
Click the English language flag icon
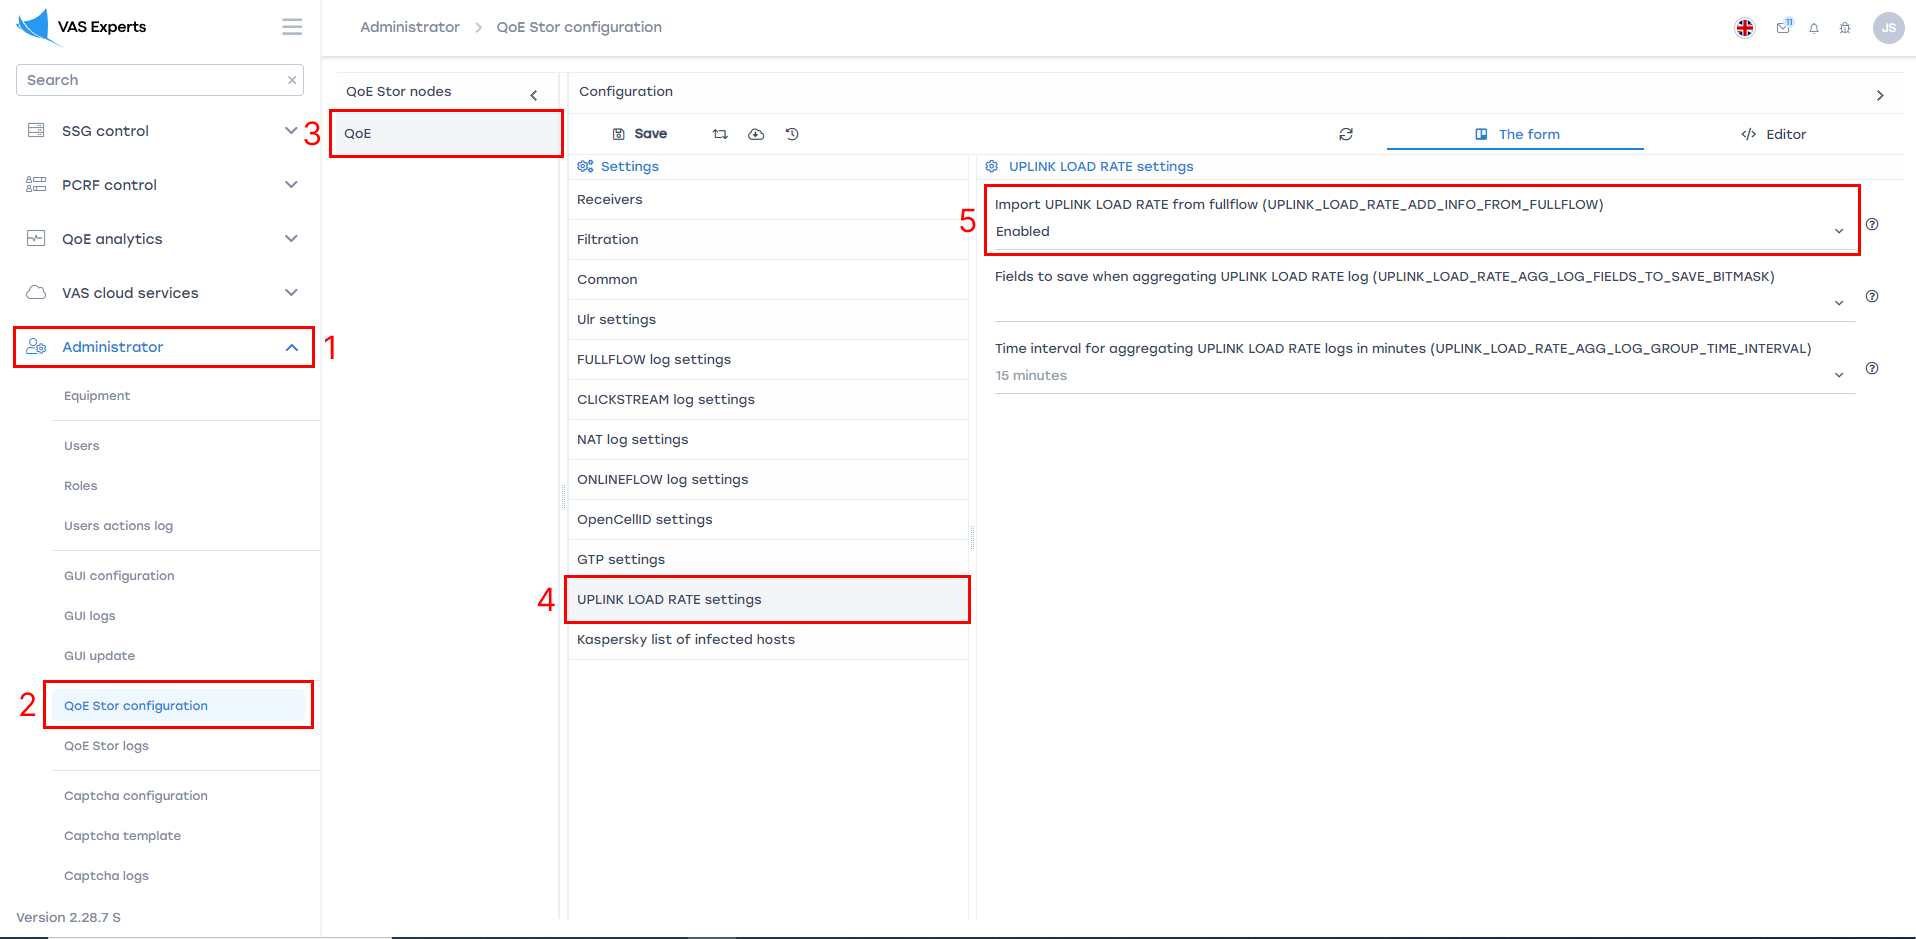click(1744, 28)
